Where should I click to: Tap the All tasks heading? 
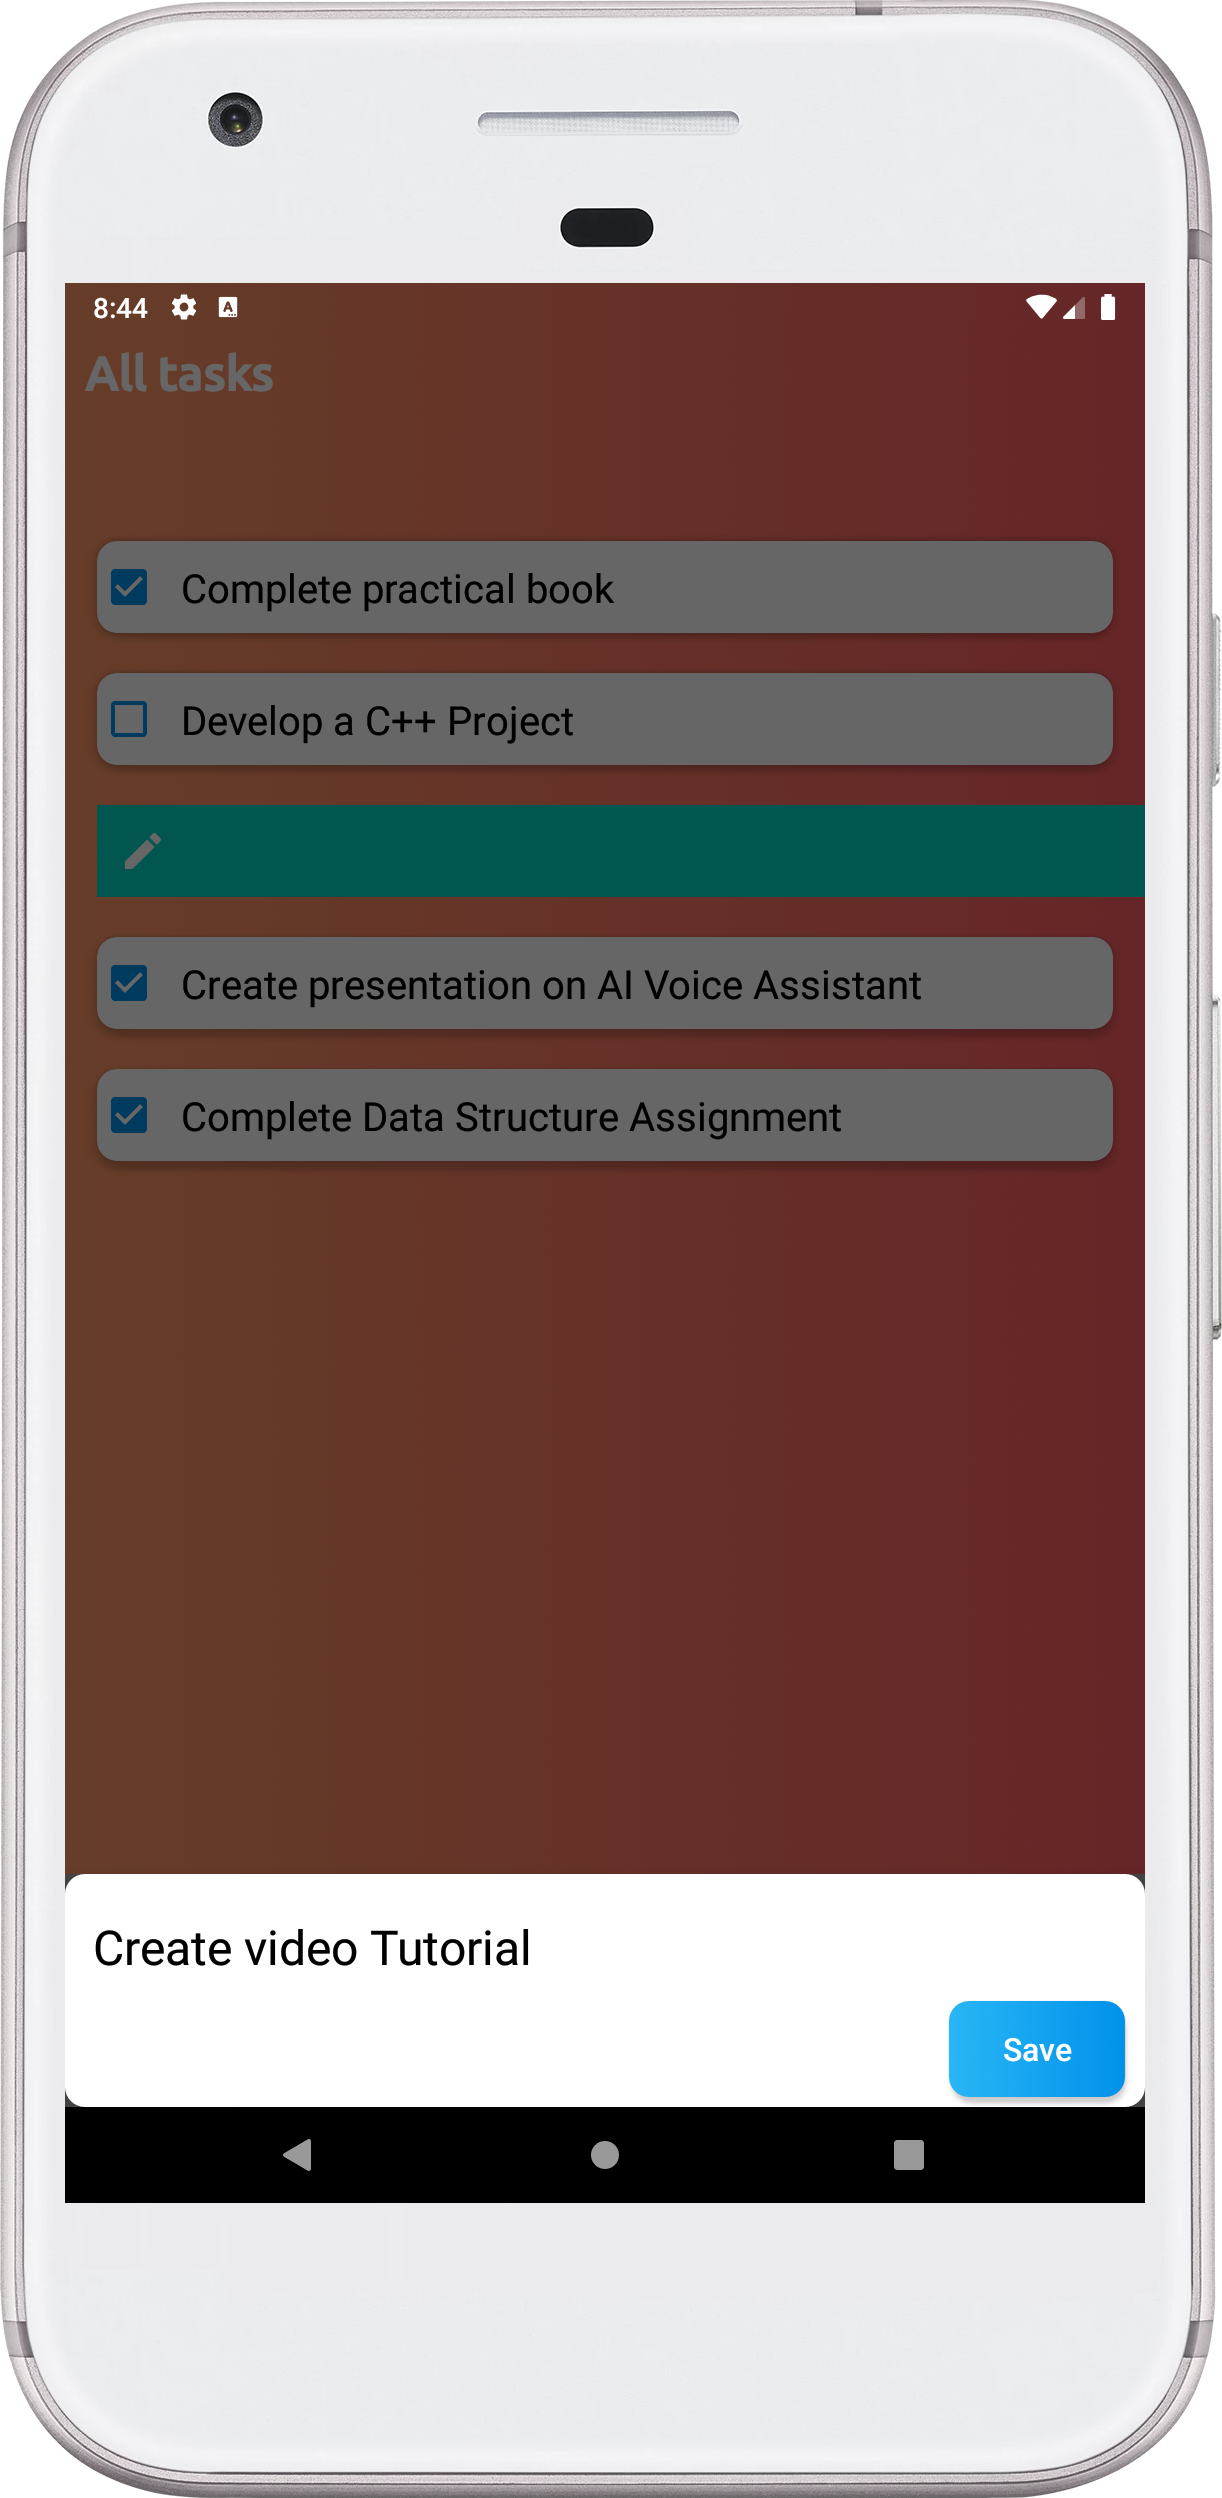click(x=180, y=374)
